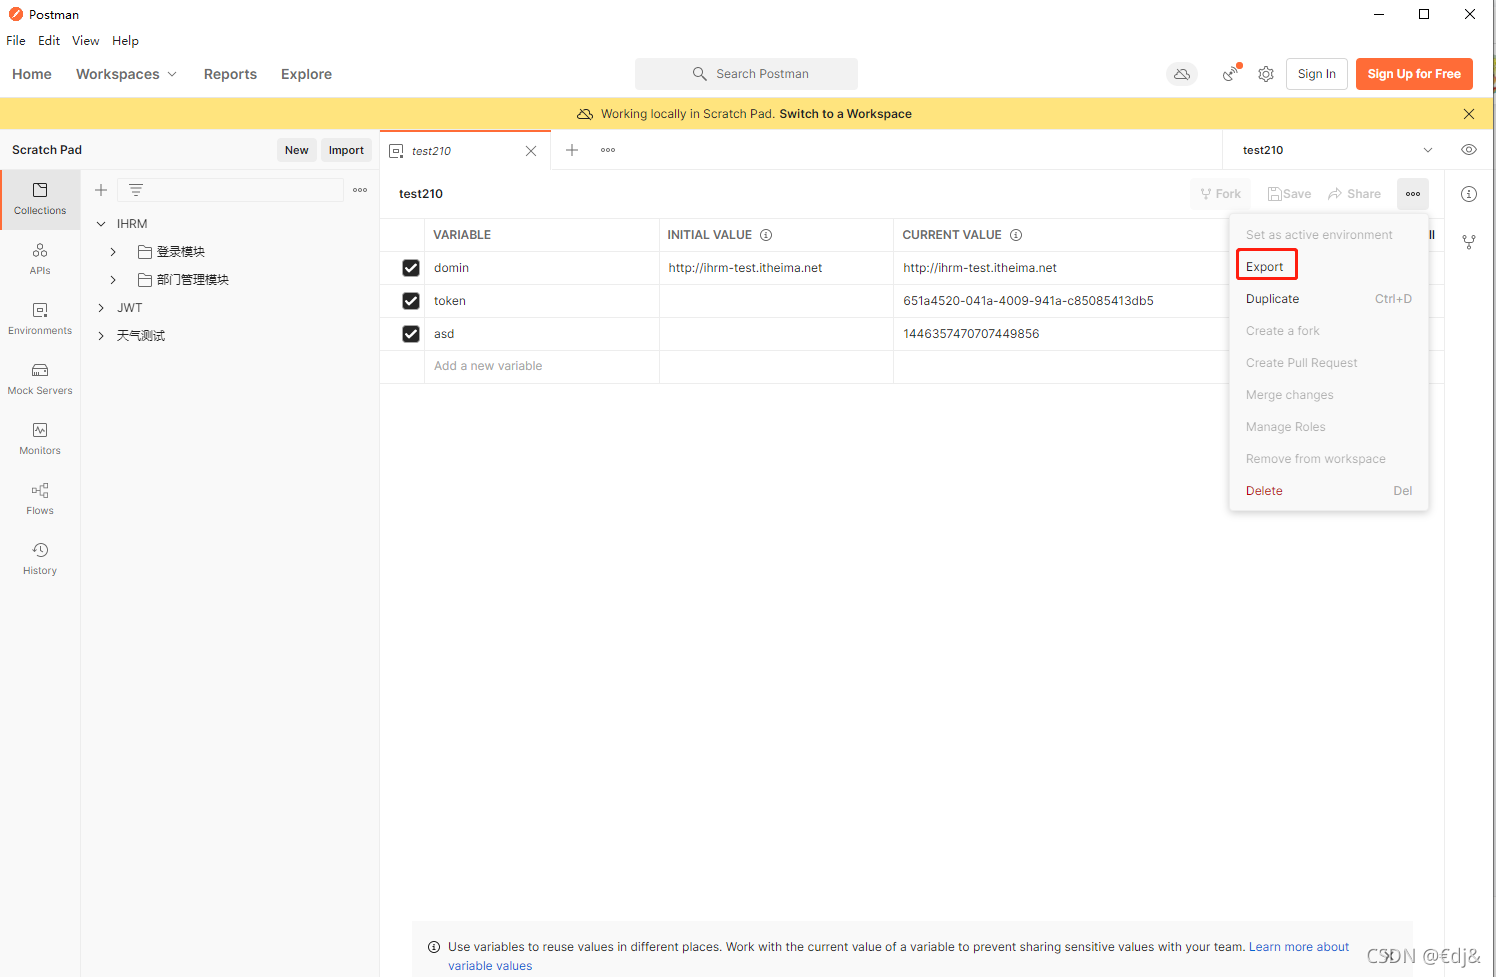Click the test210 environment three-dot menu button
1496x977 pixels.
click(1413, 194)
